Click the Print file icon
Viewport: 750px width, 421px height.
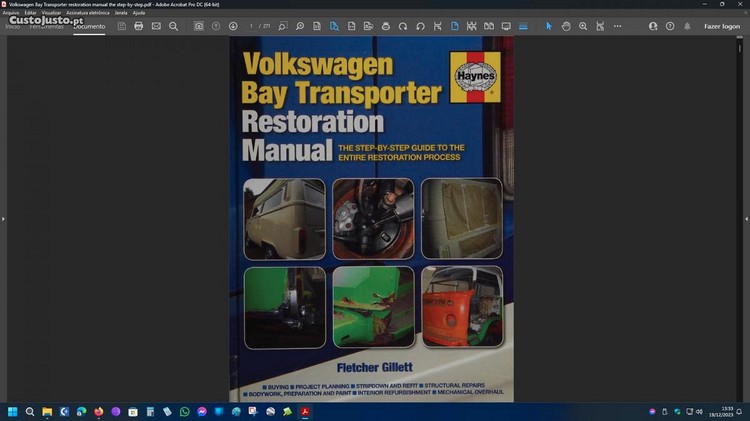tap(138, 26)
